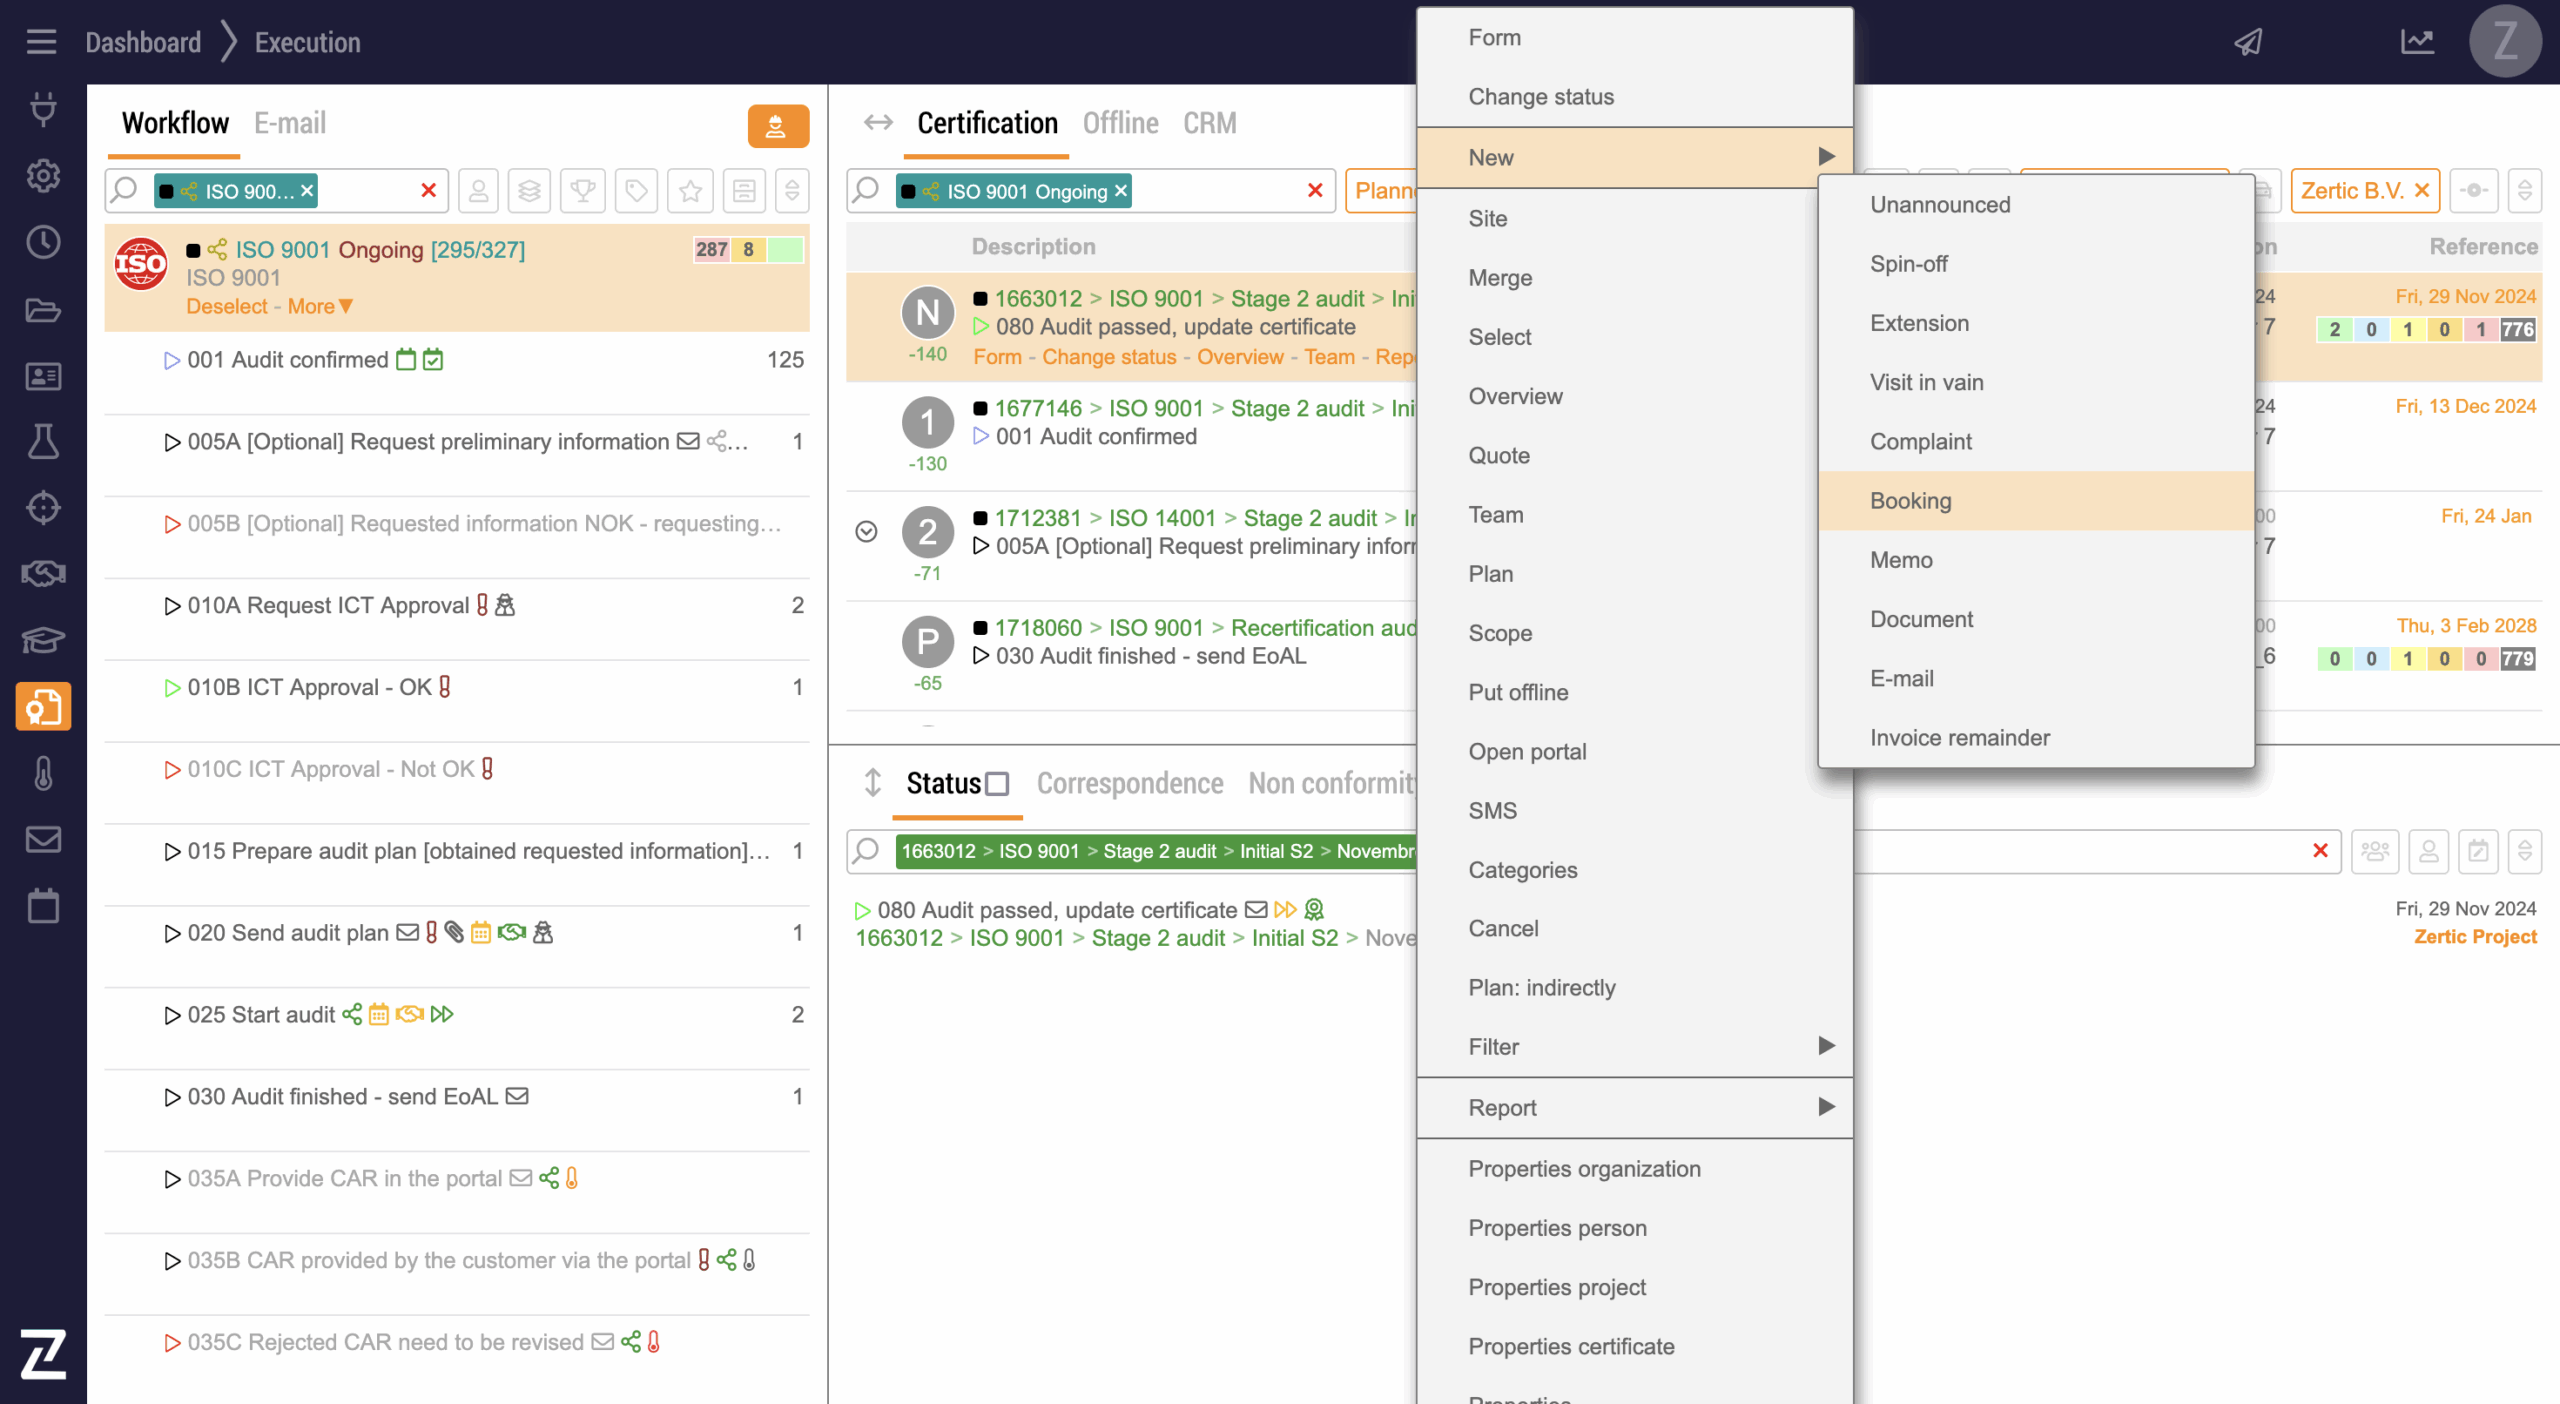Select Booking from the New submenu

[x=1910, y=500]
